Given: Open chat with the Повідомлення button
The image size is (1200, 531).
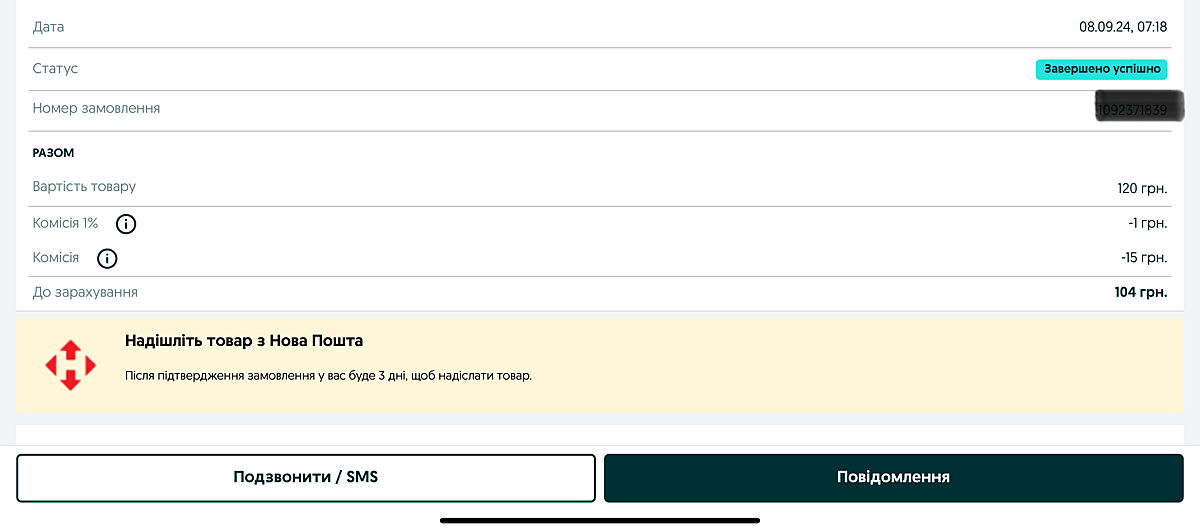Looking at the screenshot, I should (x=893, y=477).
